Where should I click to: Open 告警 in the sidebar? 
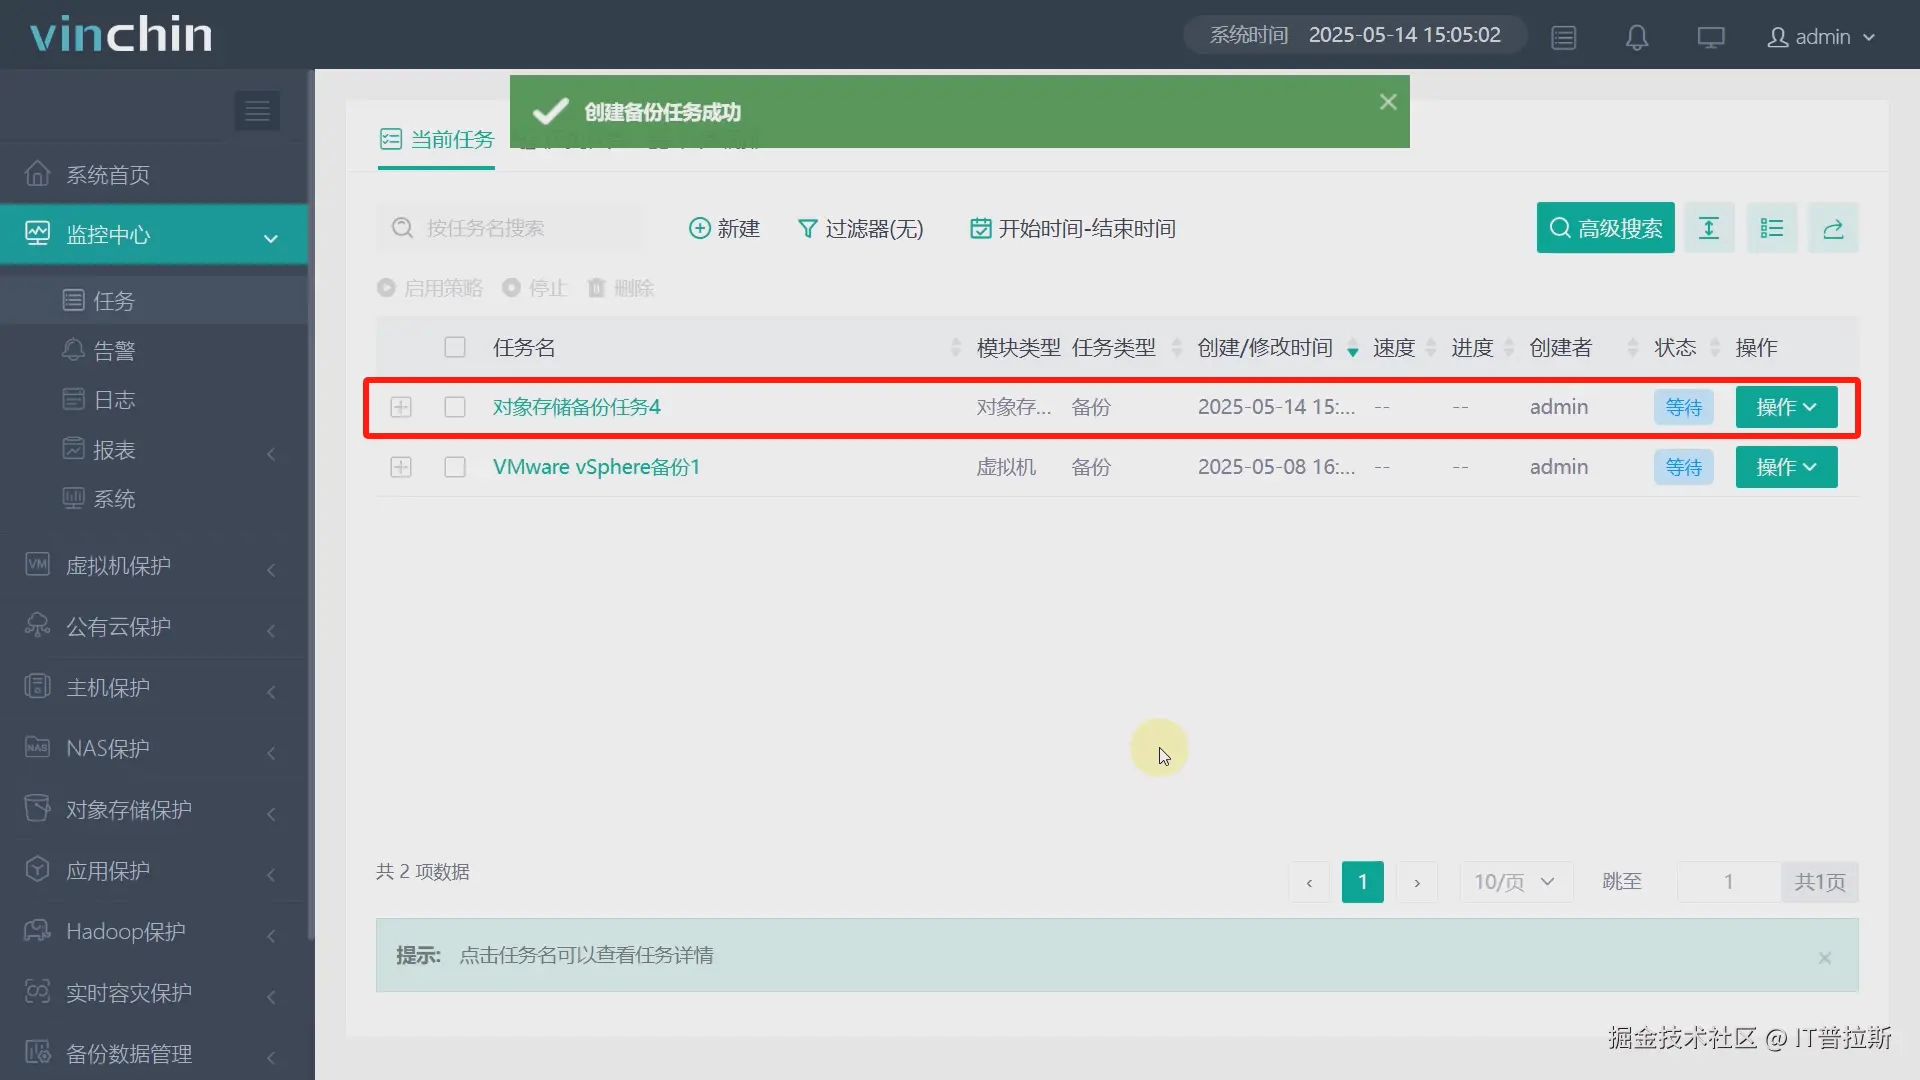pos(114,351)
